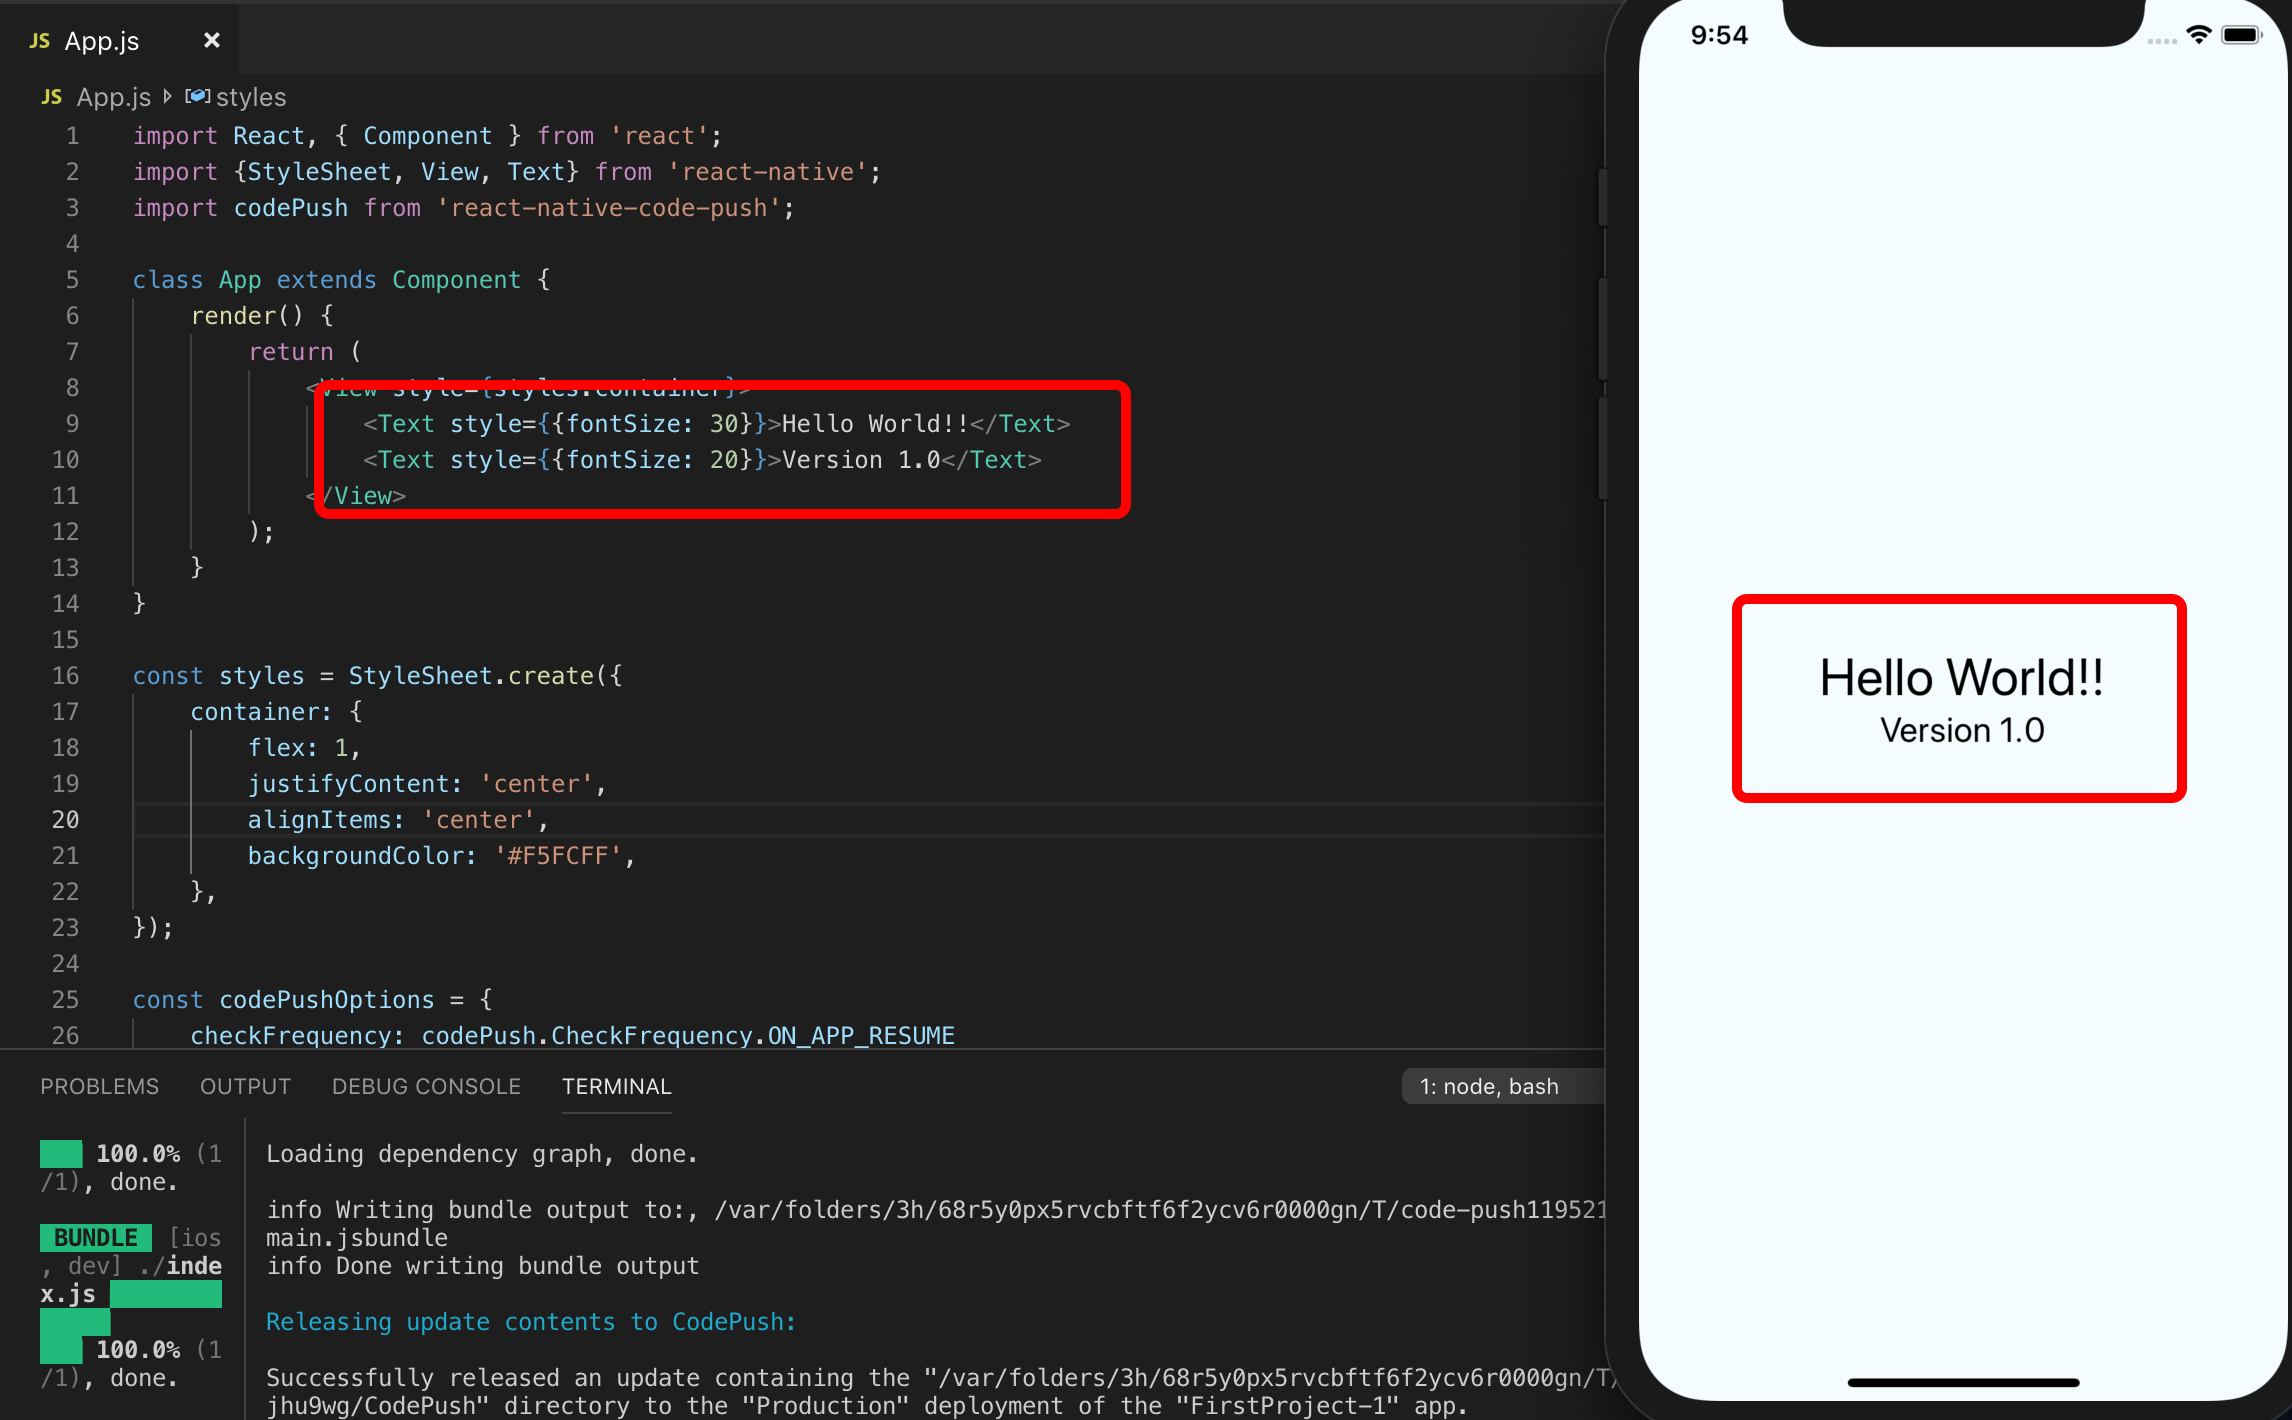Image resolution: width=2292 pixels, height=1420 pixels.
Task: Open the DEBUG CONSOLE tab
Action: 426,1086
